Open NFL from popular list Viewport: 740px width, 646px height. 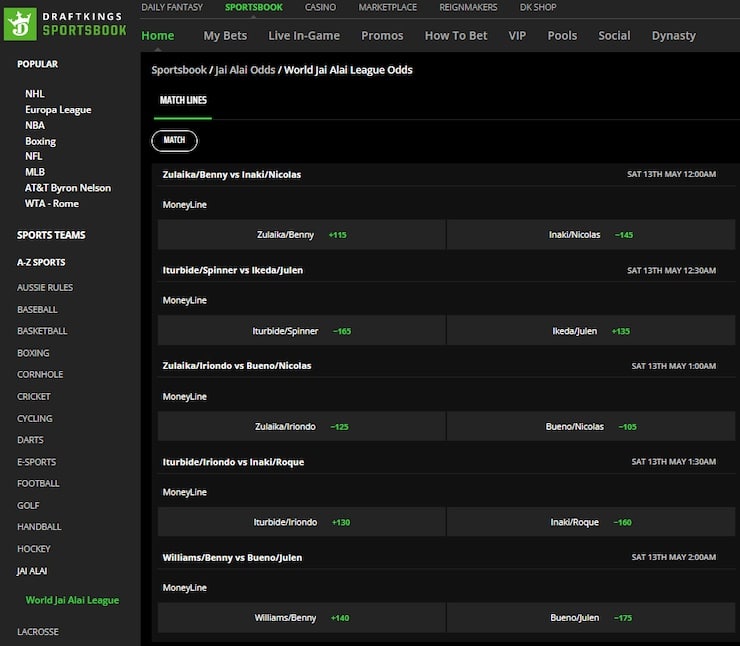[x=34, y=156]
